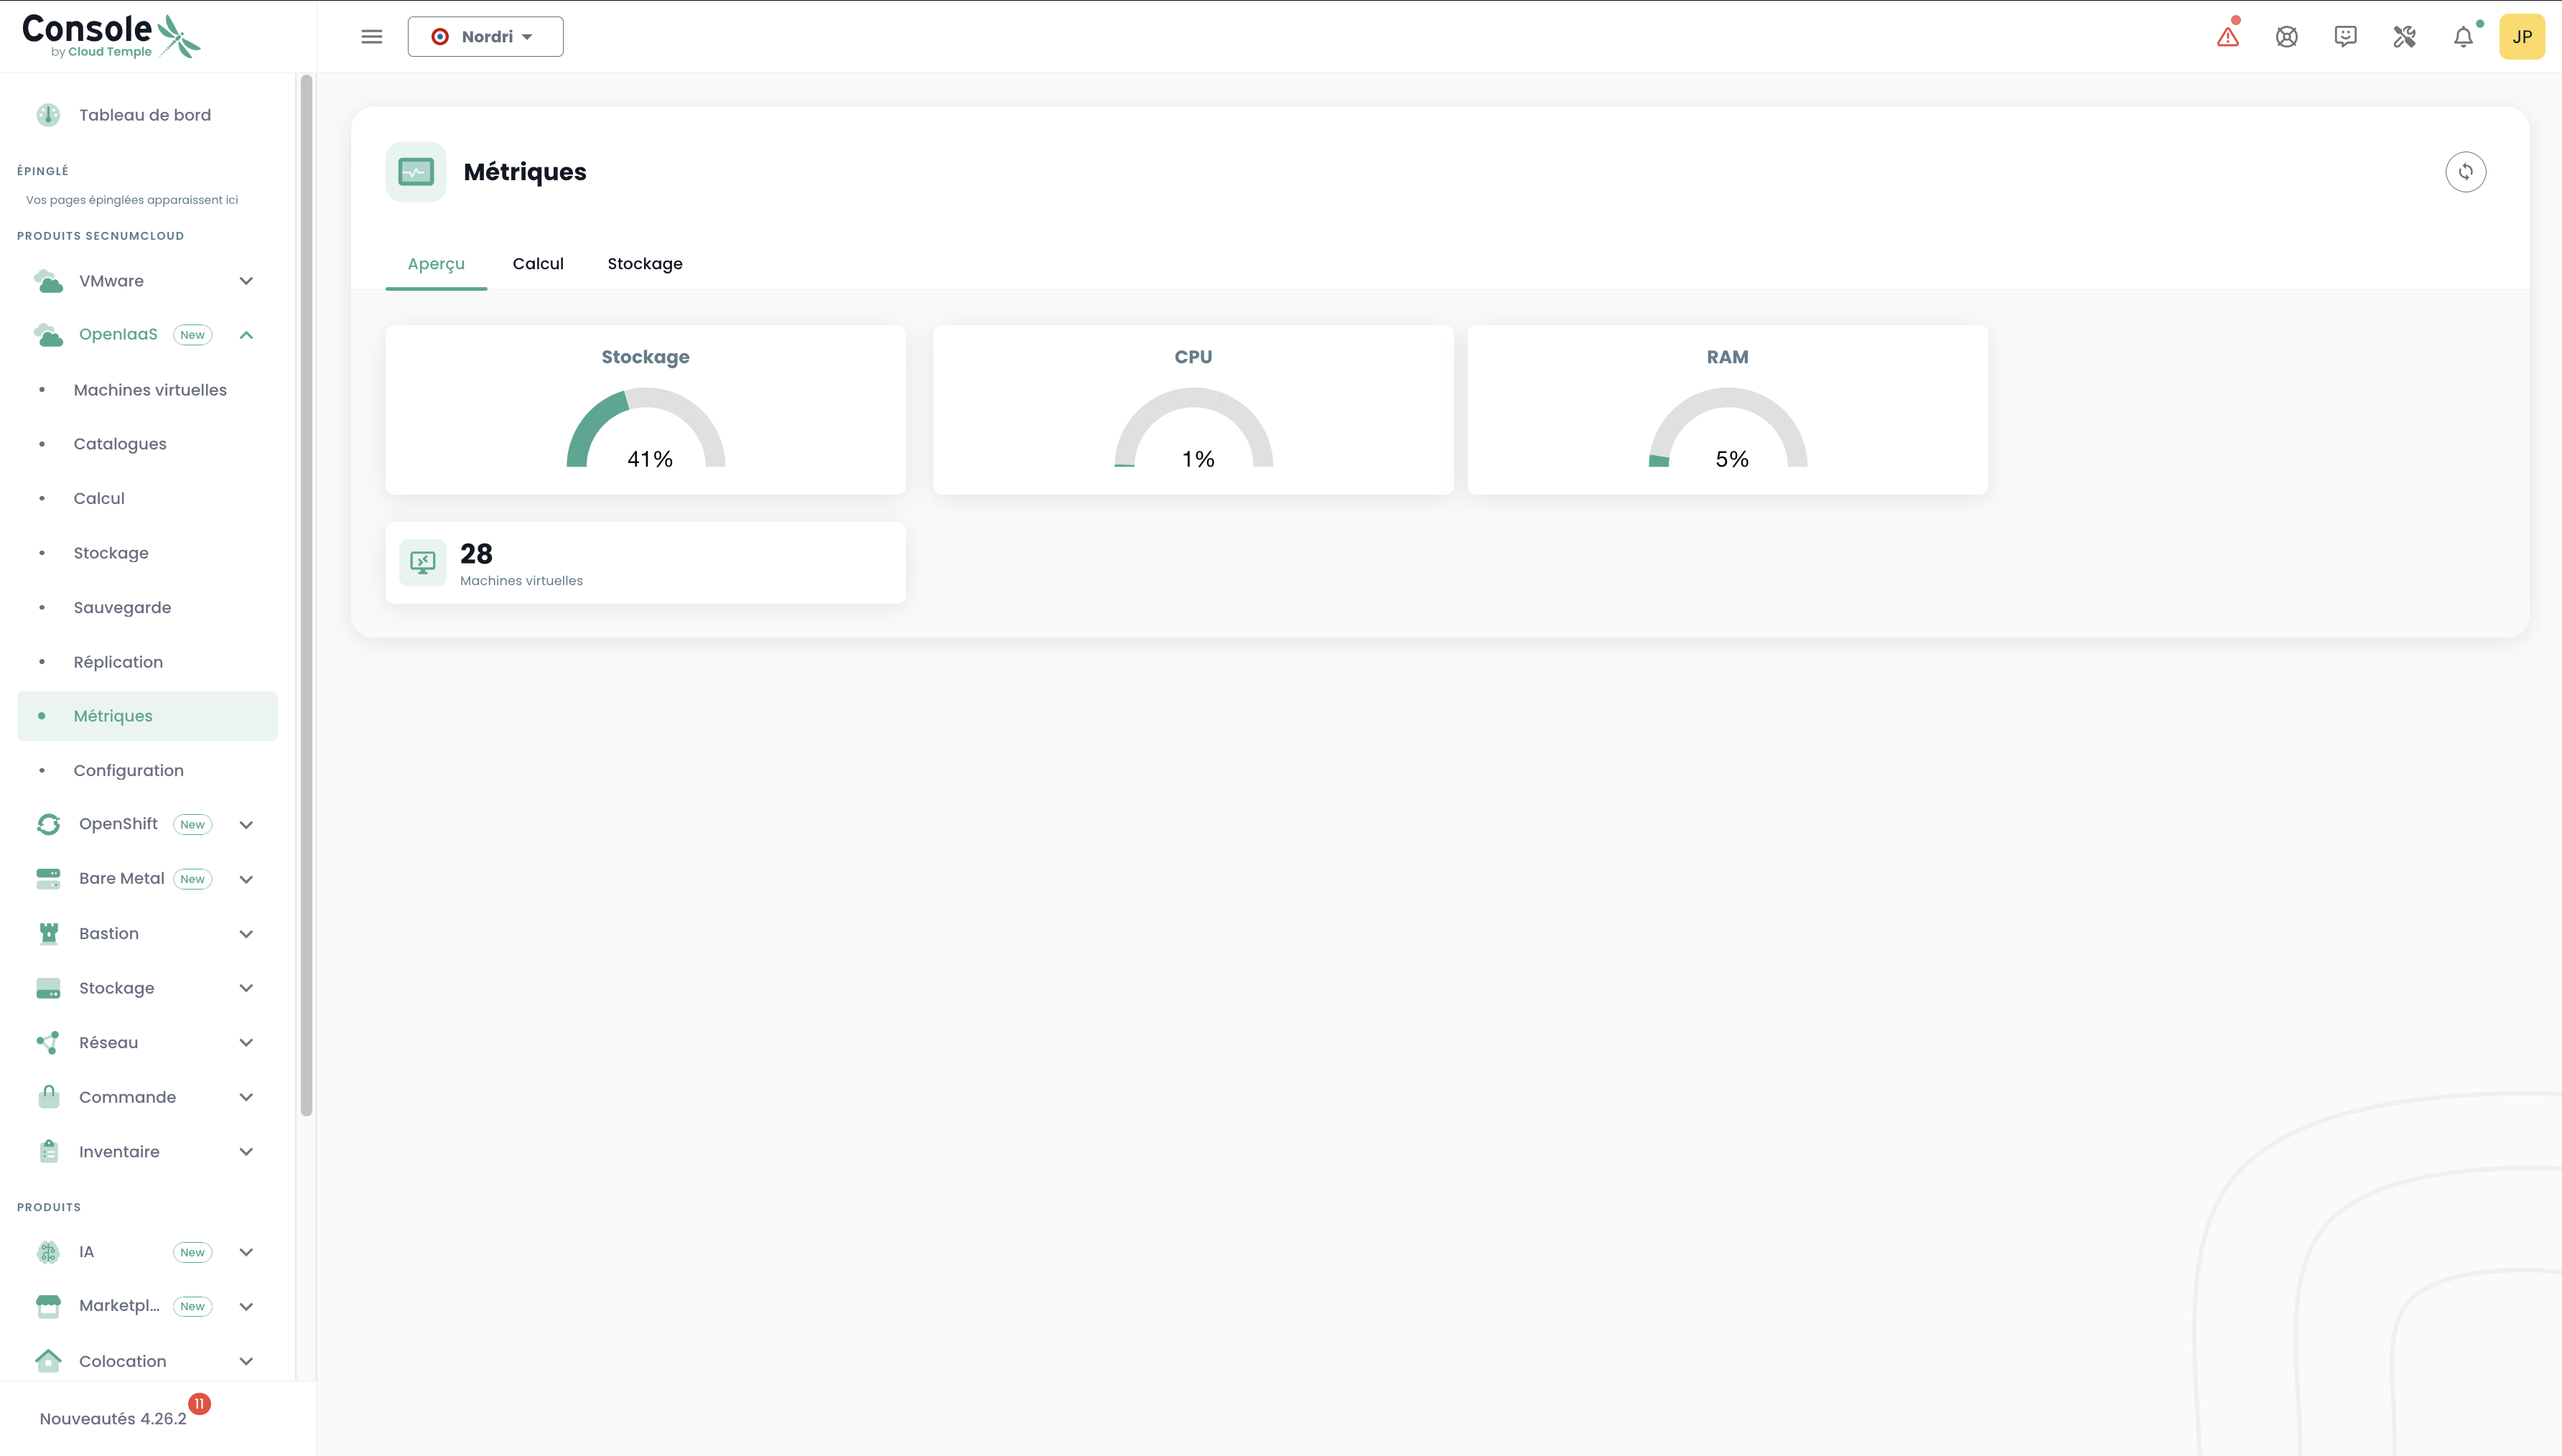Click the 28 Machines virtuelles card
2562x1456 pixels.
point(645,563)
